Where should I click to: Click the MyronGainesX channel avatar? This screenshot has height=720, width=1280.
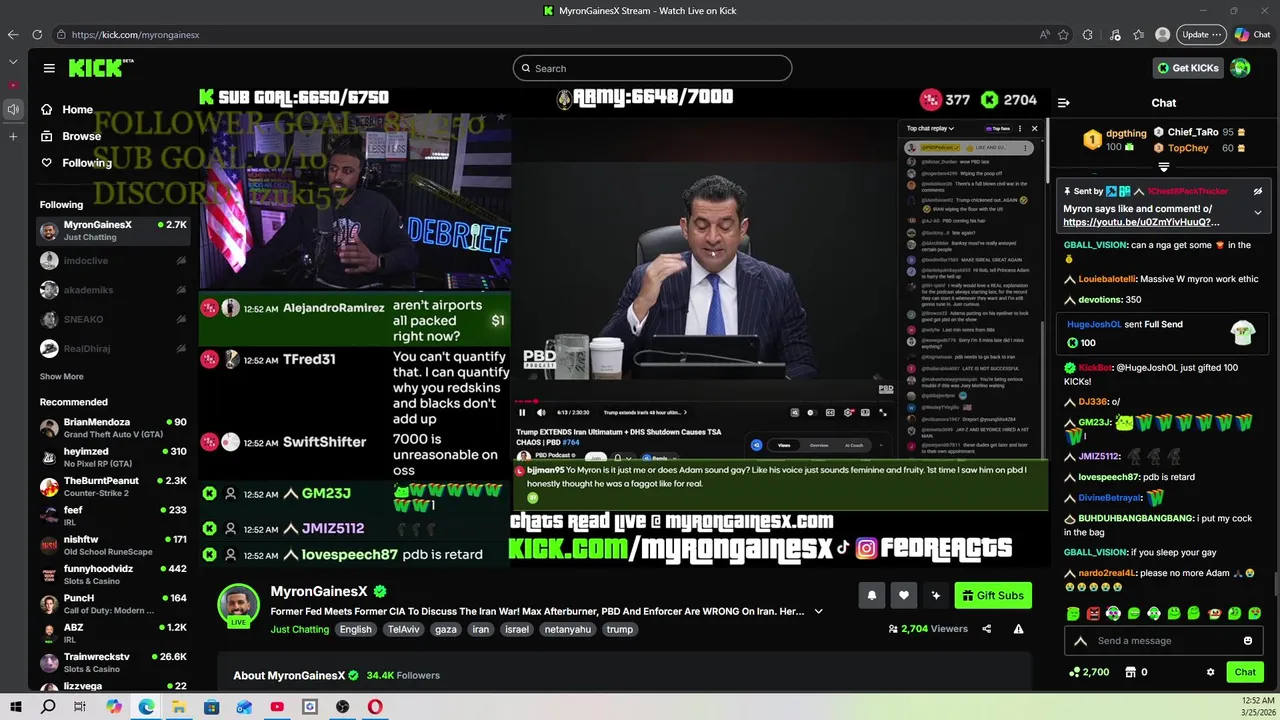[239, 605]
